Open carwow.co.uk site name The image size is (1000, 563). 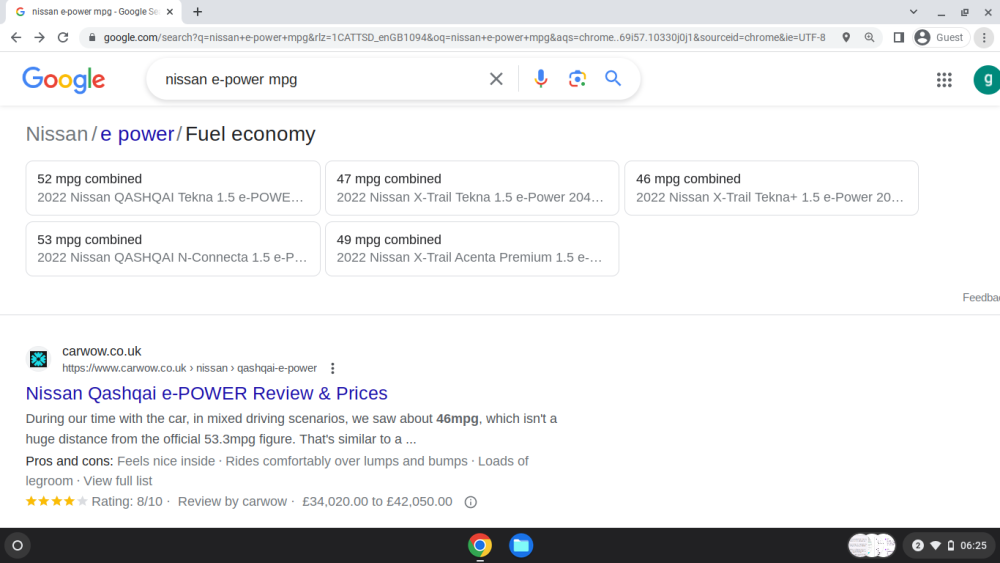[101, 351]
